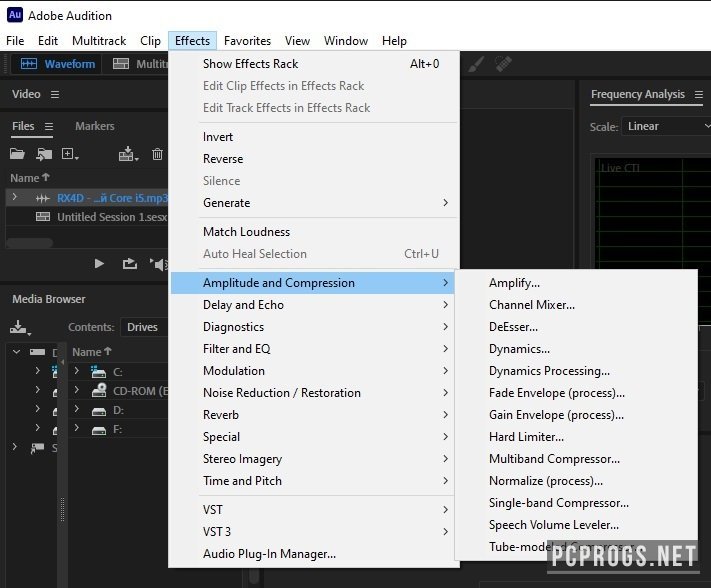Open the Contents Drives dropdown
The height and width of the screenshot is (588, 711).
[143, 327]
